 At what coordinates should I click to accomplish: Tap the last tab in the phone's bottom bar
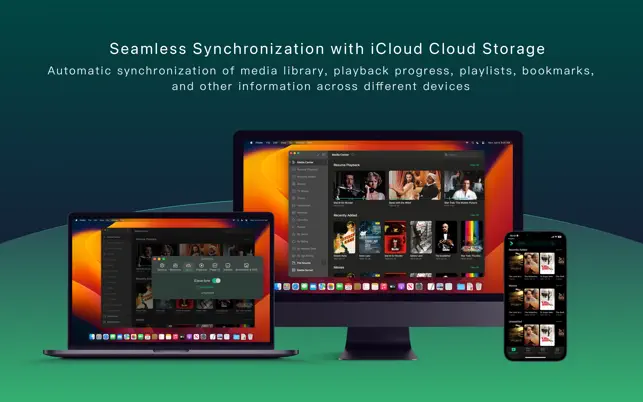557,350
